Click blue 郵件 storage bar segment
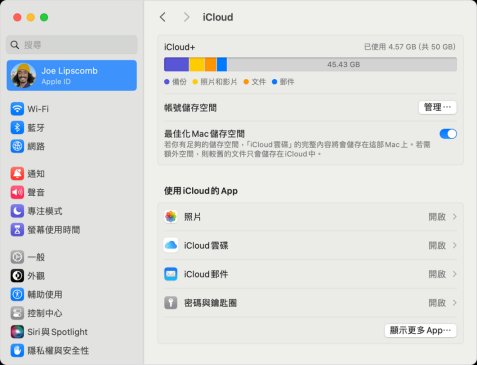 pyautogui.click(x=222, y=64)
